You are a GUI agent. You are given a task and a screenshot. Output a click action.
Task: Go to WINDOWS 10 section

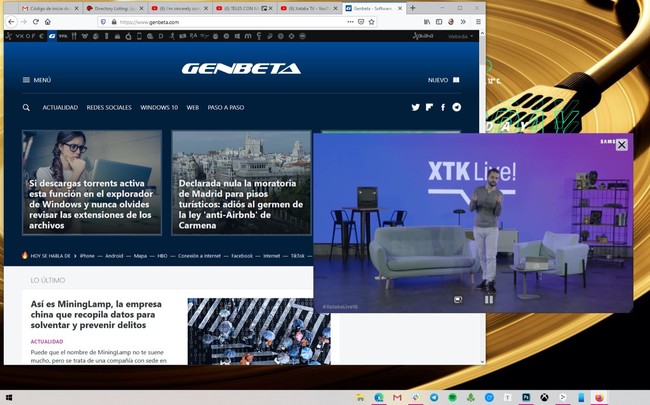(159, 107)
